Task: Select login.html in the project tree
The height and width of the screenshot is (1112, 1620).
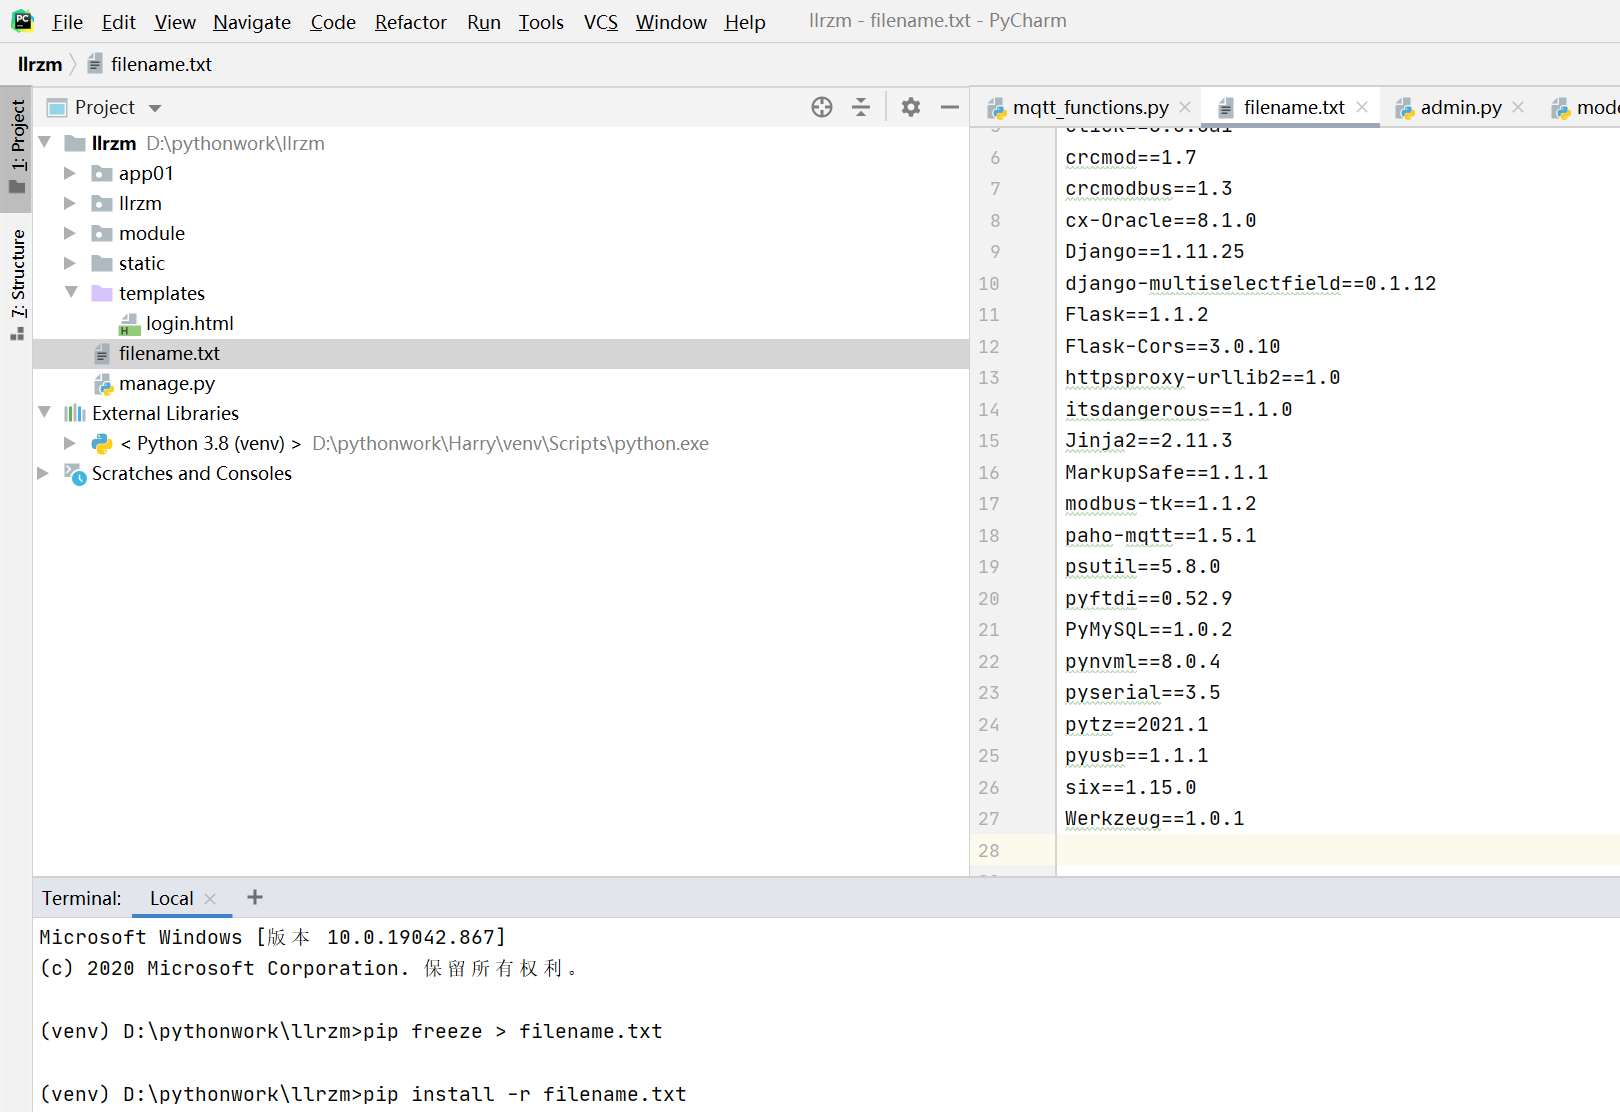Action: (x=190, y=322)
